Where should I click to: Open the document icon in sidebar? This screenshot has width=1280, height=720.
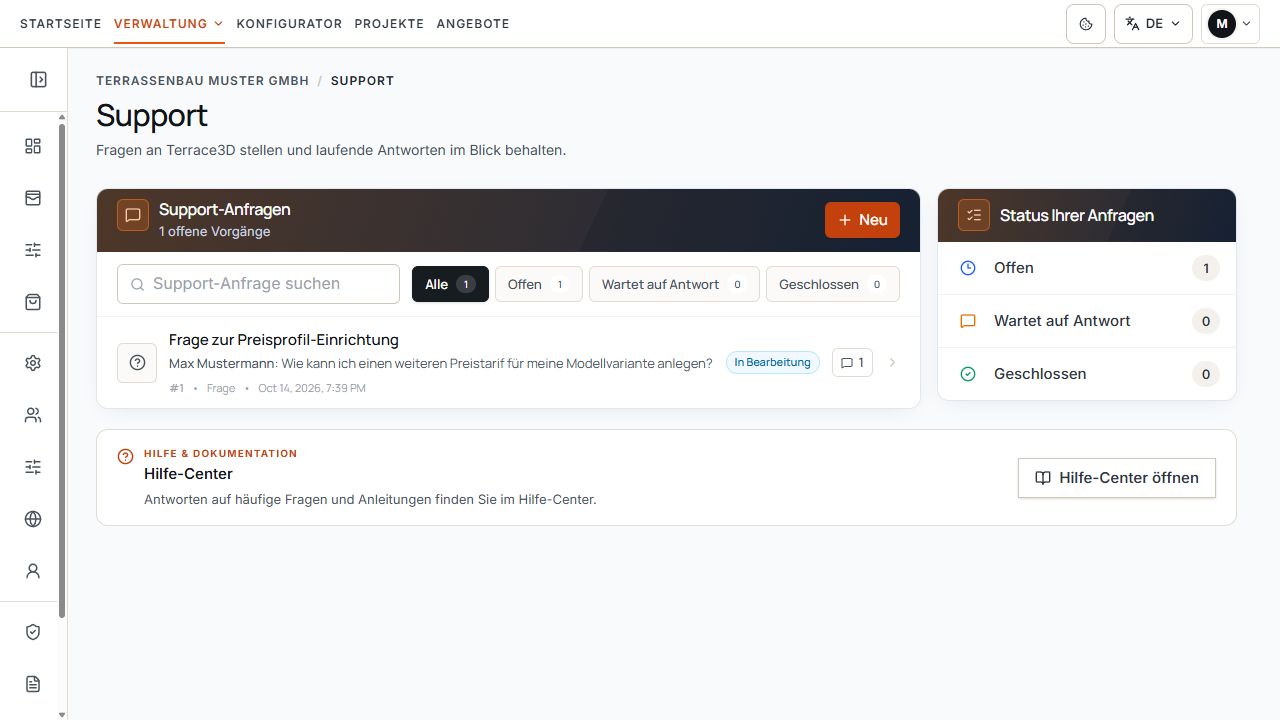[33, 684]
